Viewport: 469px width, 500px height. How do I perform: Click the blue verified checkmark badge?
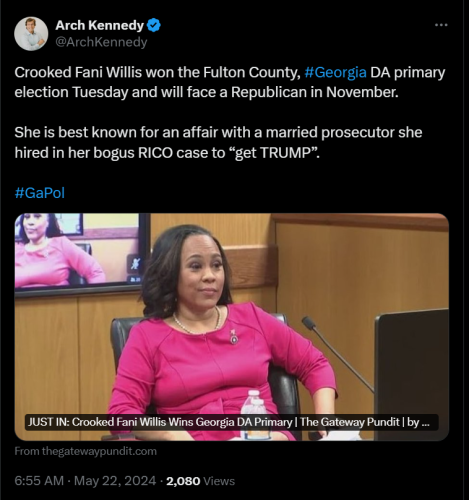click(154, 25)
